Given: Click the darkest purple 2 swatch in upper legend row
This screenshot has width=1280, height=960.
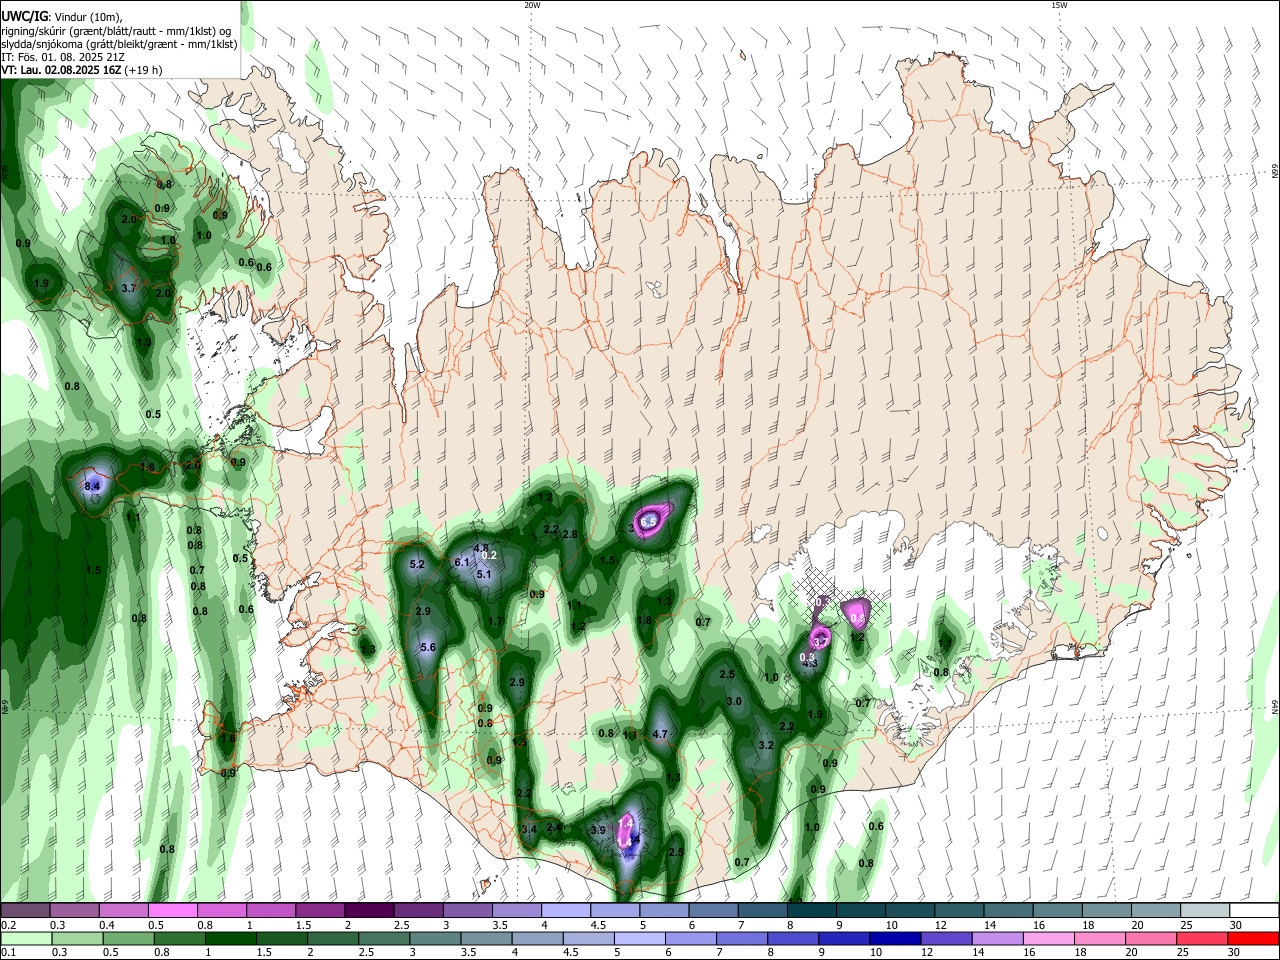Looking at the screenshot, I should pos(368,910).
